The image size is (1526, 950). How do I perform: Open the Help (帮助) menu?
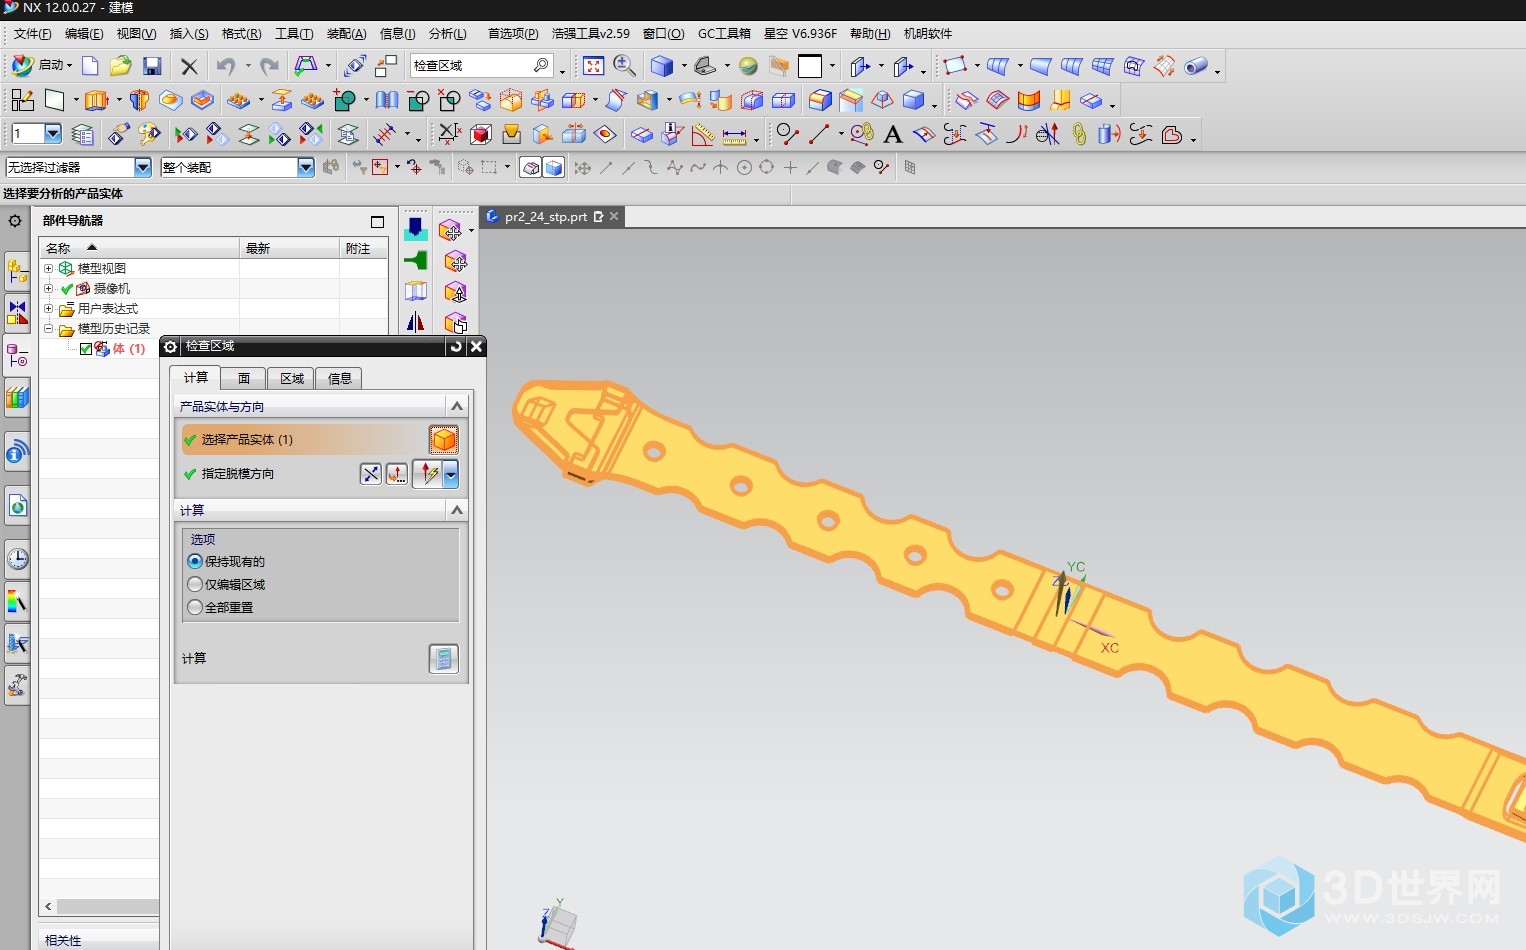tap(870, 34)
